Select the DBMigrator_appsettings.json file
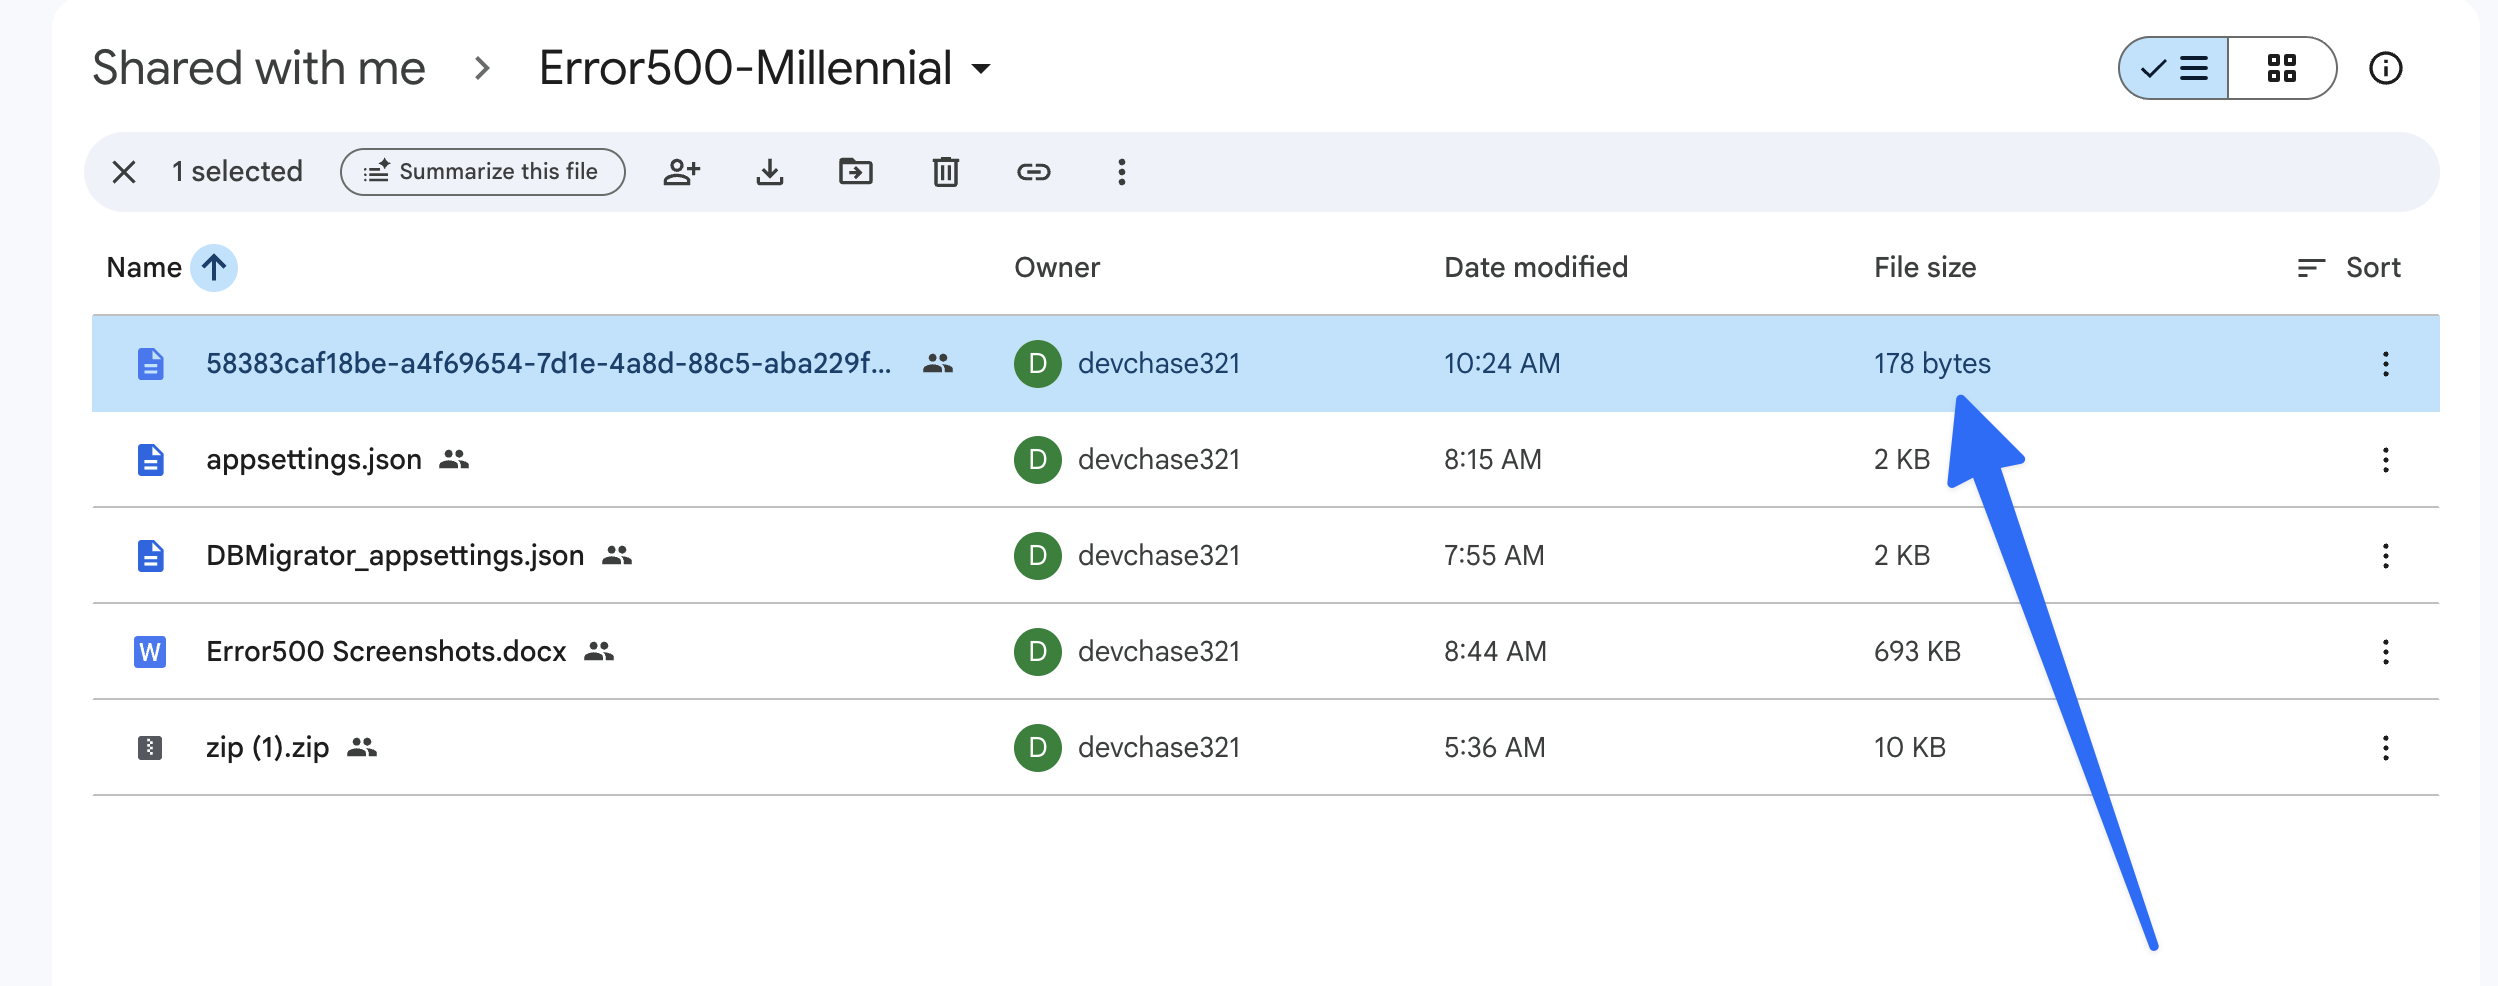Screen dimensions: 2498x986 (x=395, y=556)
